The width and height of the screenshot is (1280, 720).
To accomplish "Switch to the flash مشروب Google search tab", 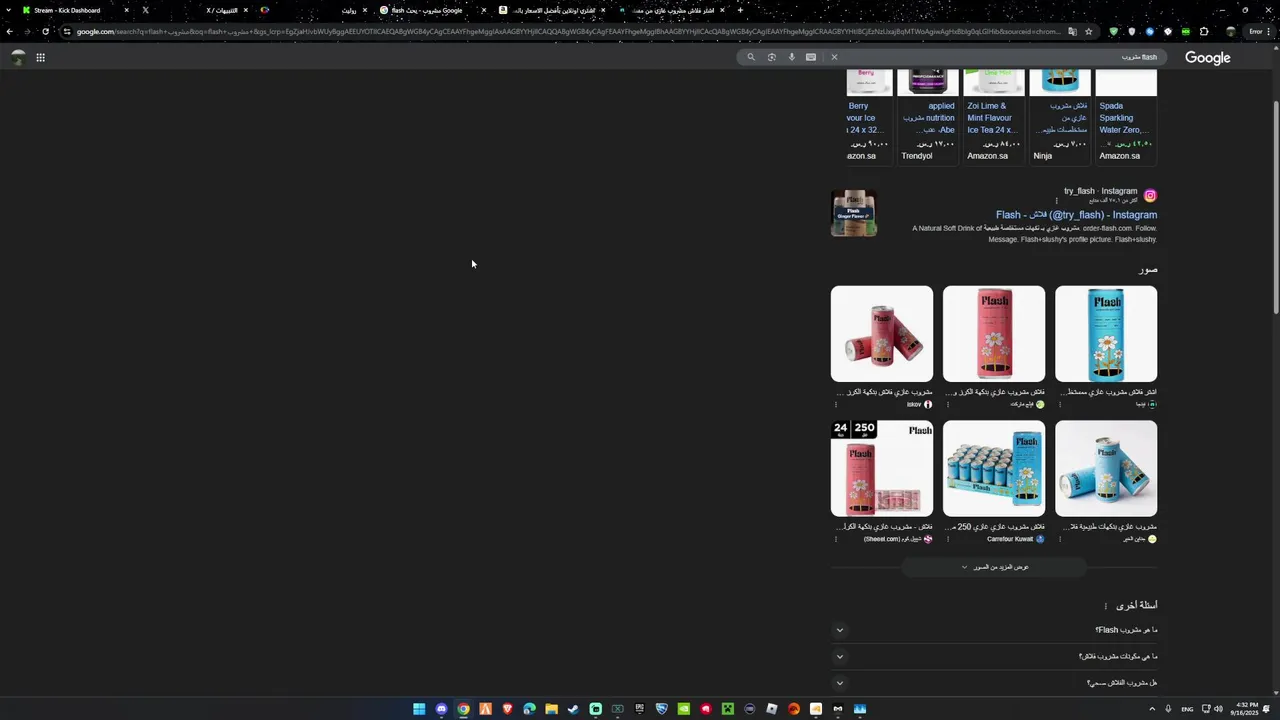I will (432, 10).
